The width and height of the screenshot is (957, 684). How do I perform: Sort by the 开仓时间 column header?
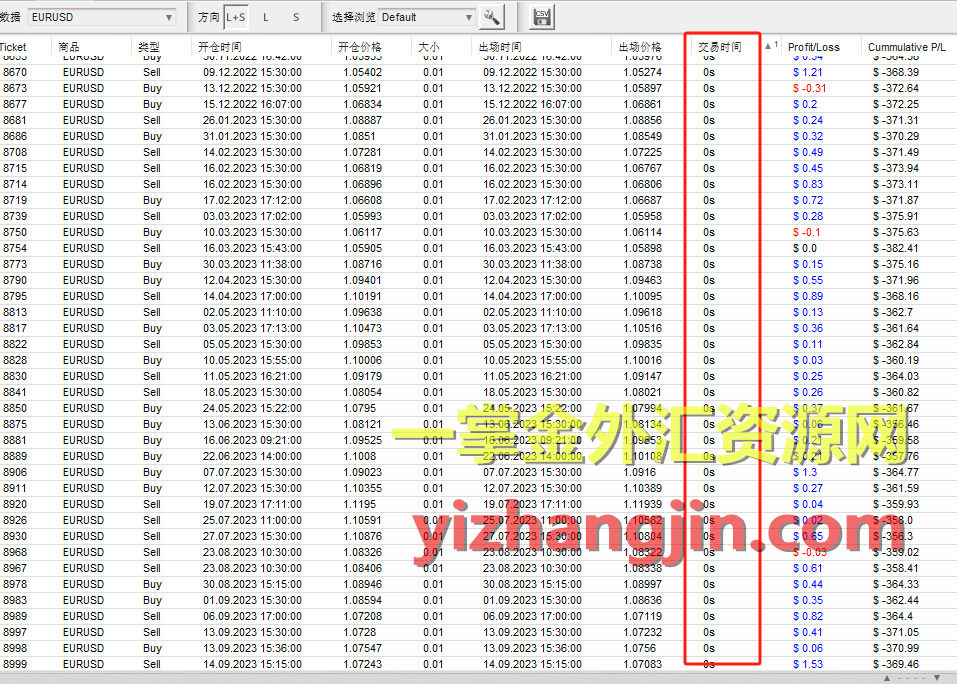click(220, 47)
